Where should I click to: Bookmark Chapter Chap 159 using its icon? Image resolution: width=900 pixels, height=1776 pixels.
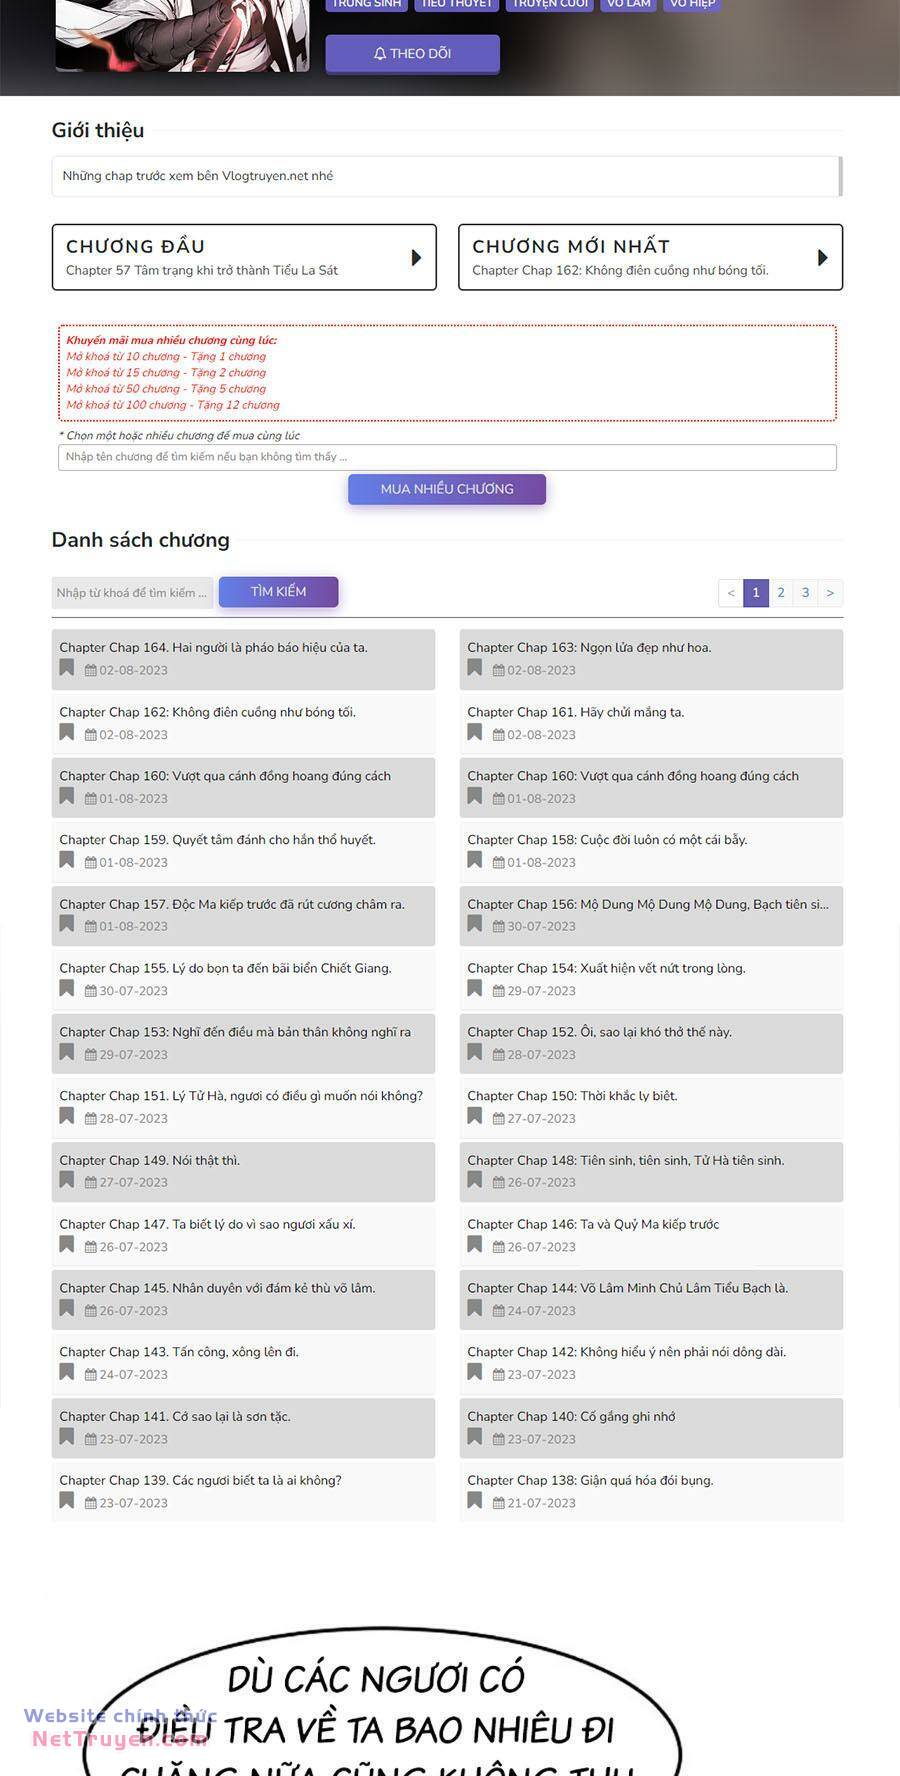tap(67, 860)
